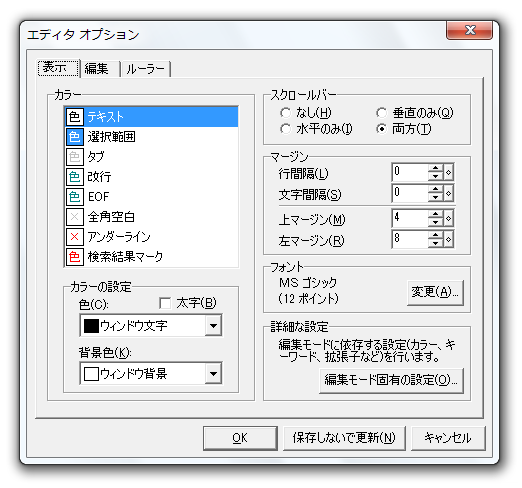Select the なし(H) scrollbar radio button
Screen dimensions: 522x488
coord(285,113)
